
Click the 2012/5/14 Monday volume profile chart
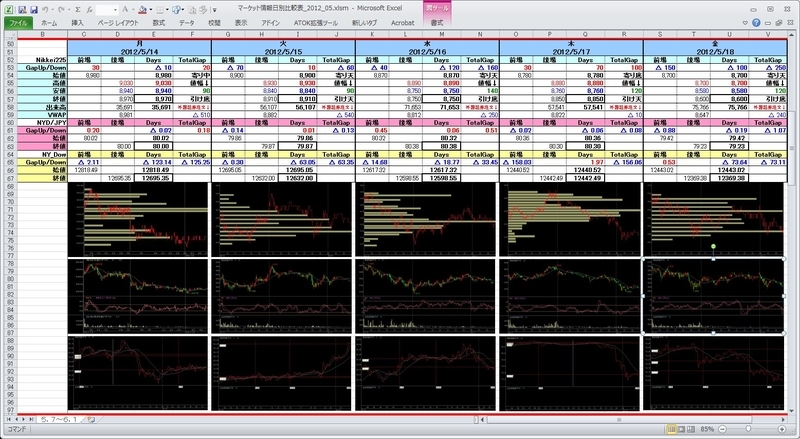coord(138,220)
